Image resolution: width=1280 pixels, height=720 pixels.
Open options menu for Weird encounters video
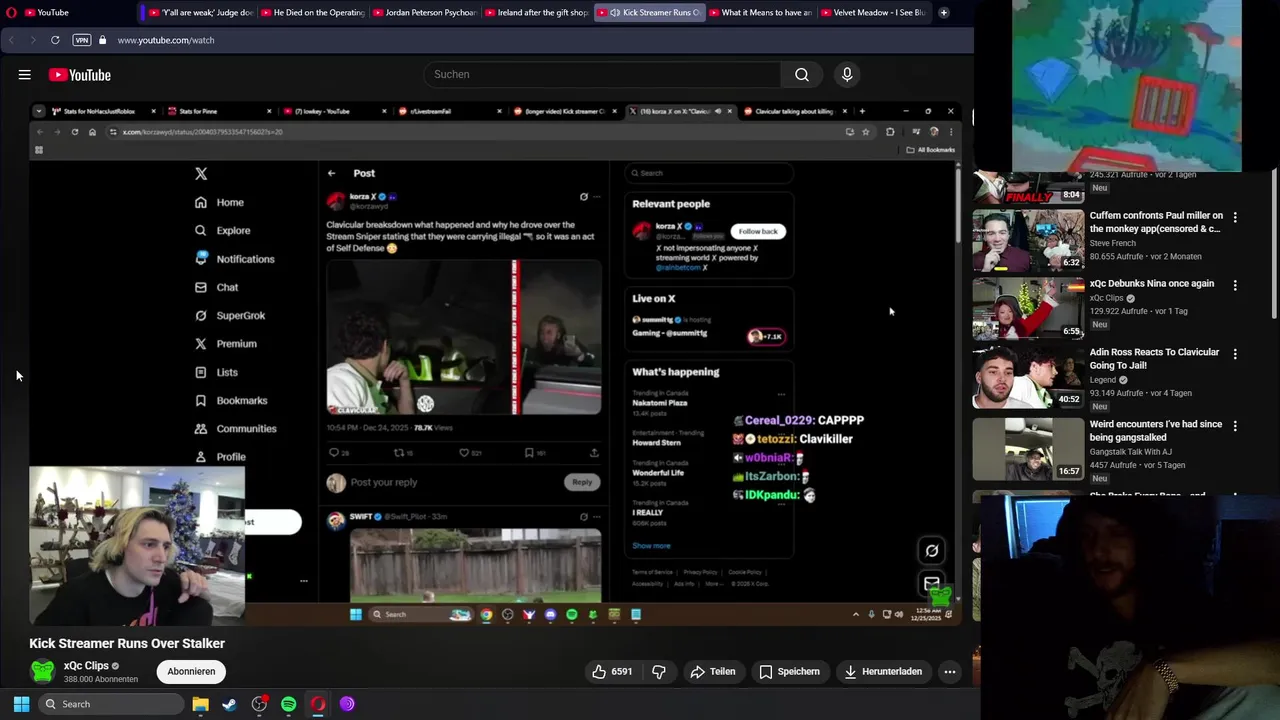(1235, 426)
